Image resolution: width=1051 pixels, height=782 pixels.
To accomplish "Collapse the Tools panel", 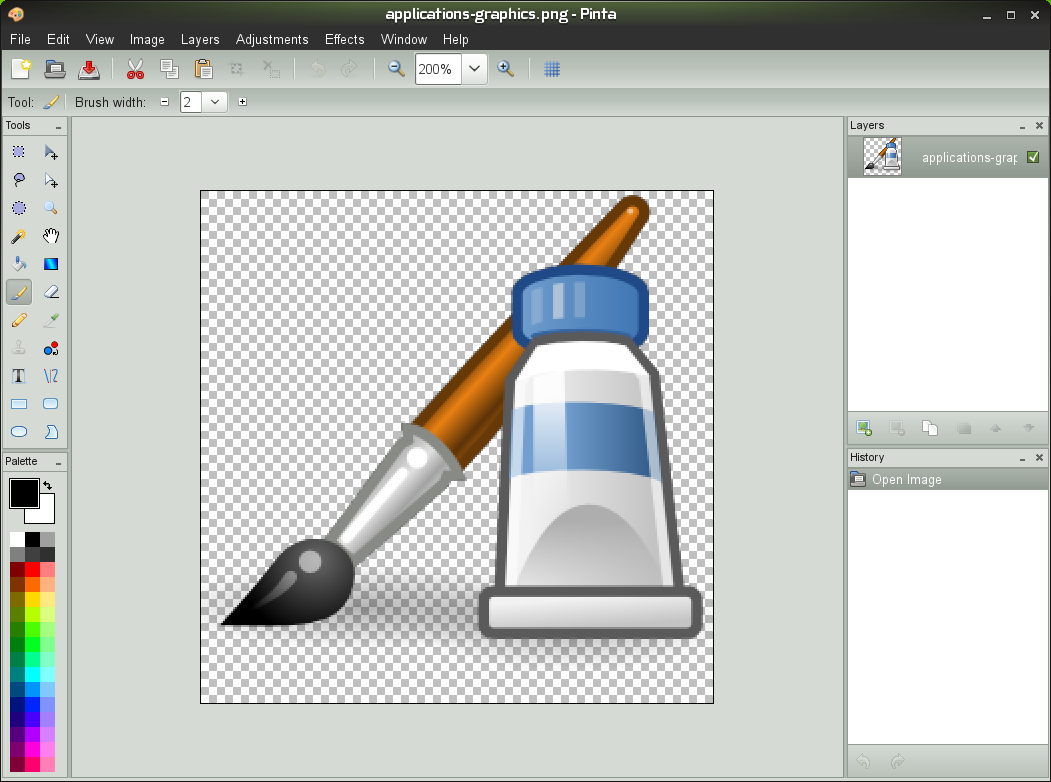I will click(59, 127).
